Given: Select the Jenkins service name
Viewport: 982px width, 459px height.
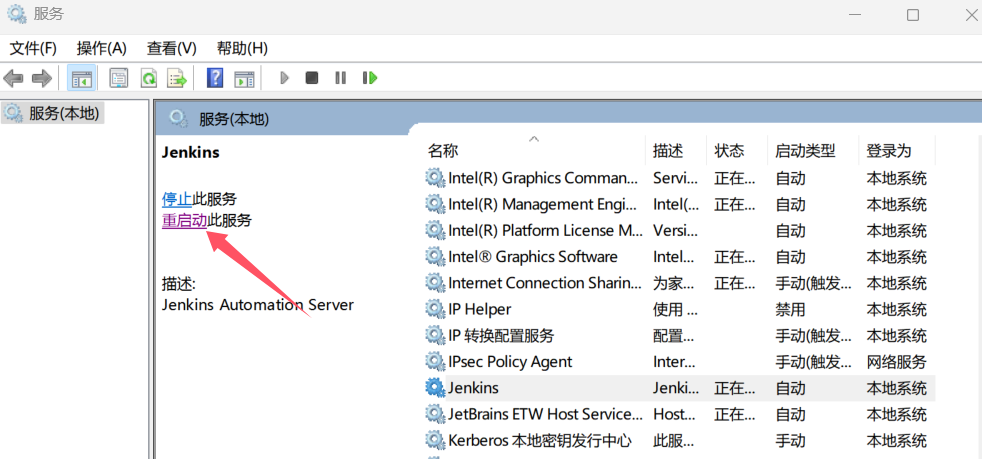Looking at the screenshot, I should 473,388.
